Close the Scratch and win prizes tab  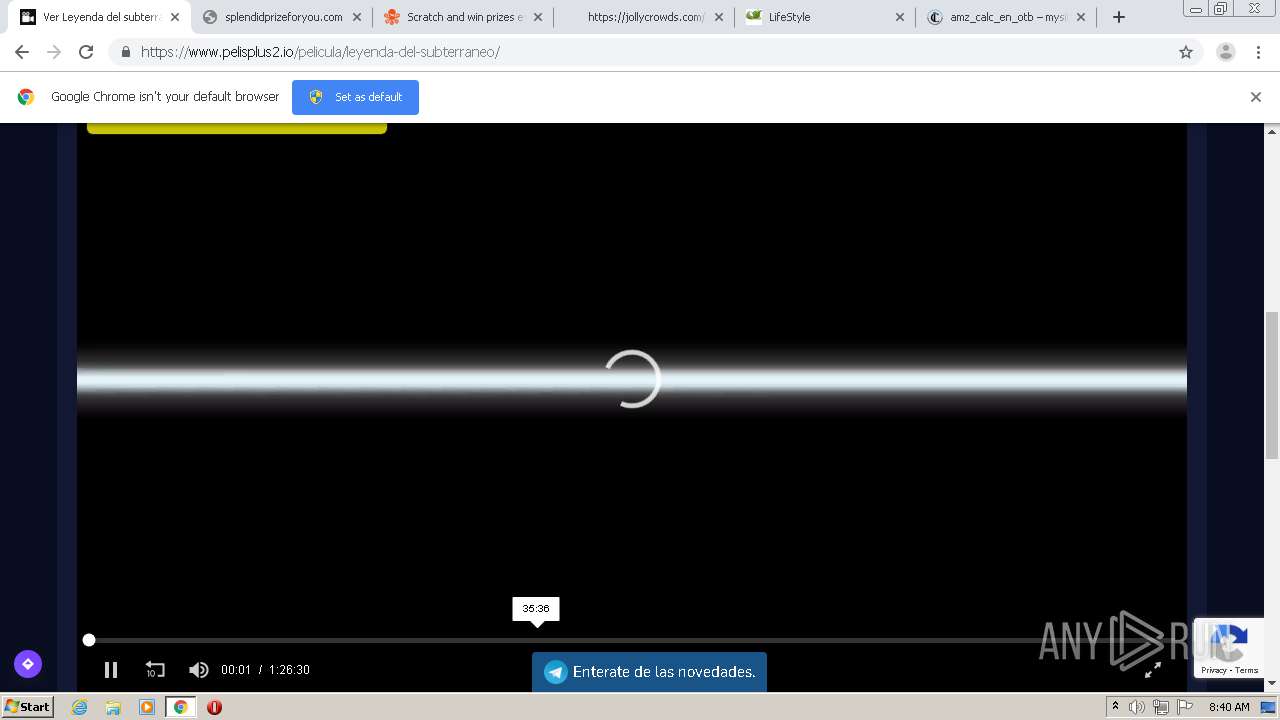537,17
